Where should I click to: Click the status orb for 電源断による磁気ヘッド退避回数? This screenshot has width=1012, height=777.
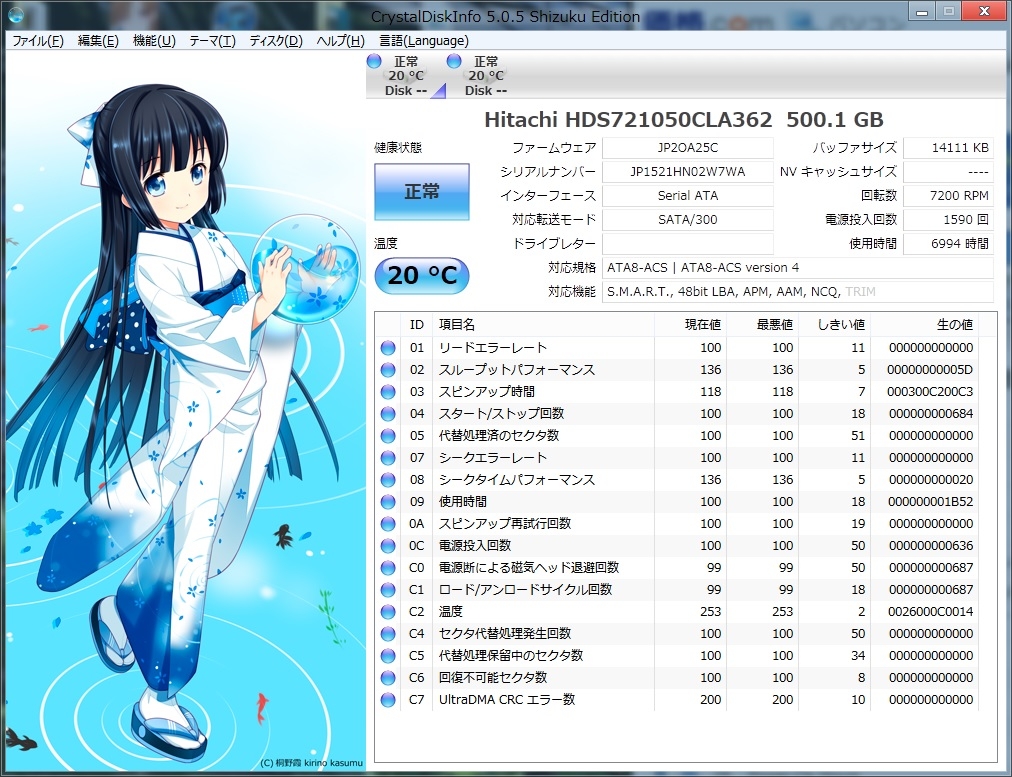click(x=388, y=567)
